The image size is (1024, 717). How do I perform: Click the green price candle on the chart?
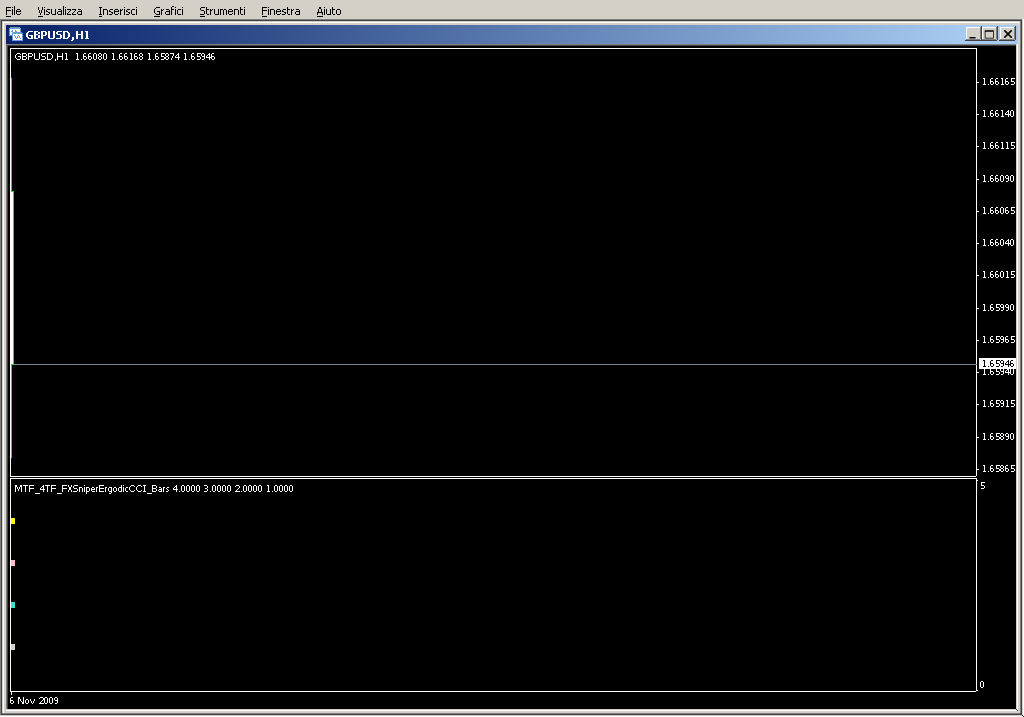point(12,278)
